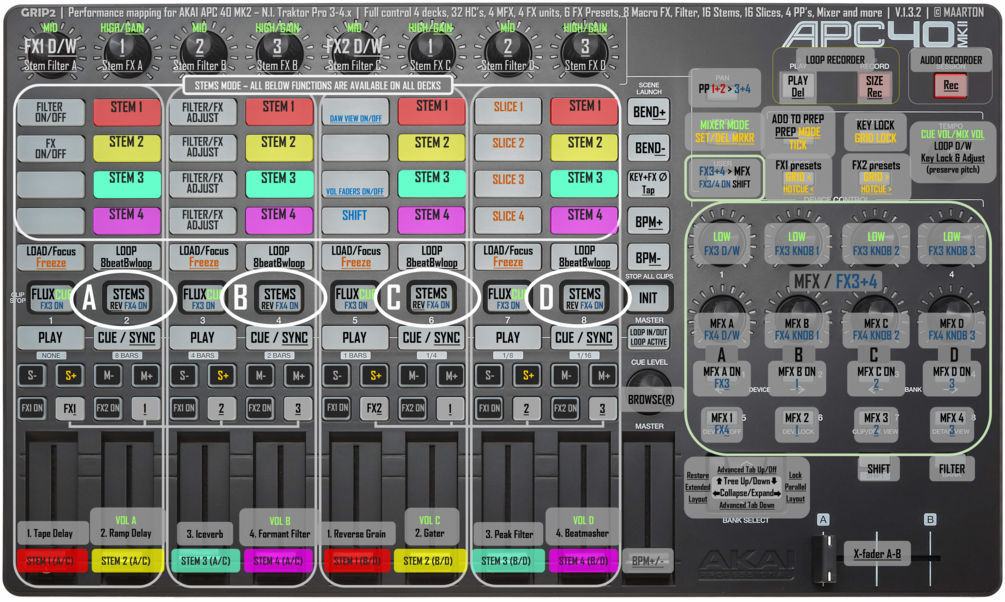This screenshot has width=1005, height=602.
Task: Enable MFX B ON button
Action: (x=797, y=377)
